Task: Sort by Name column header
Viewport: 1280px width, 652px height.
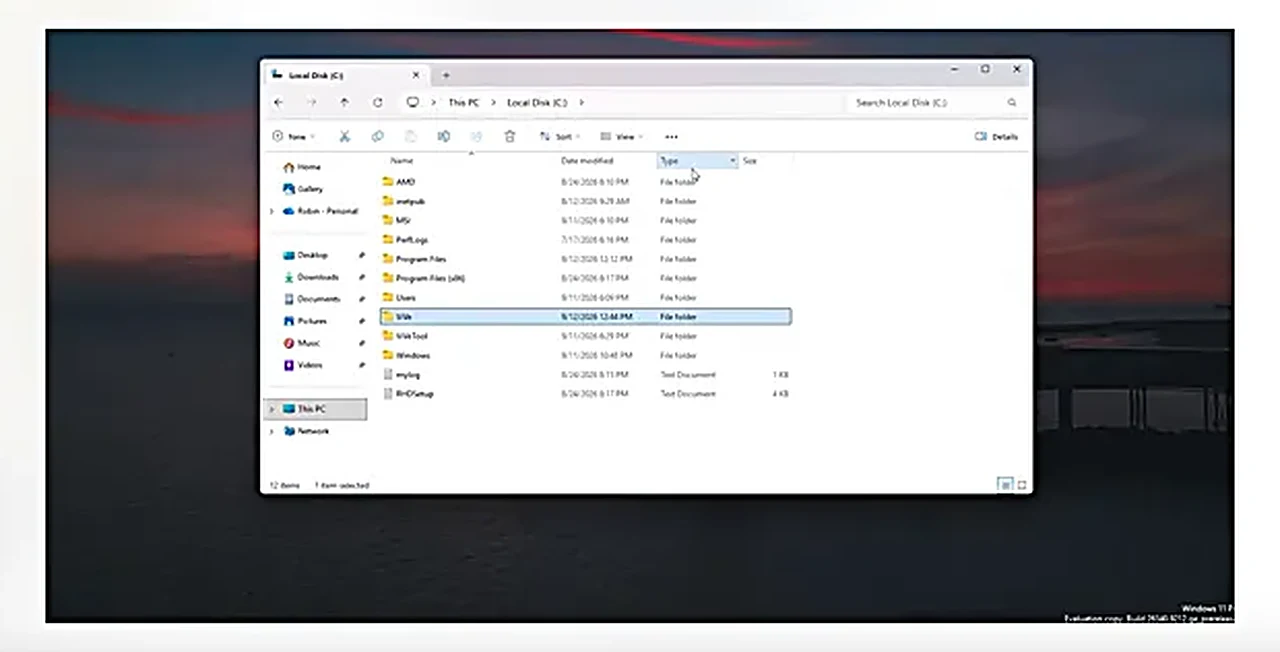Action: (x=401, y=161)
